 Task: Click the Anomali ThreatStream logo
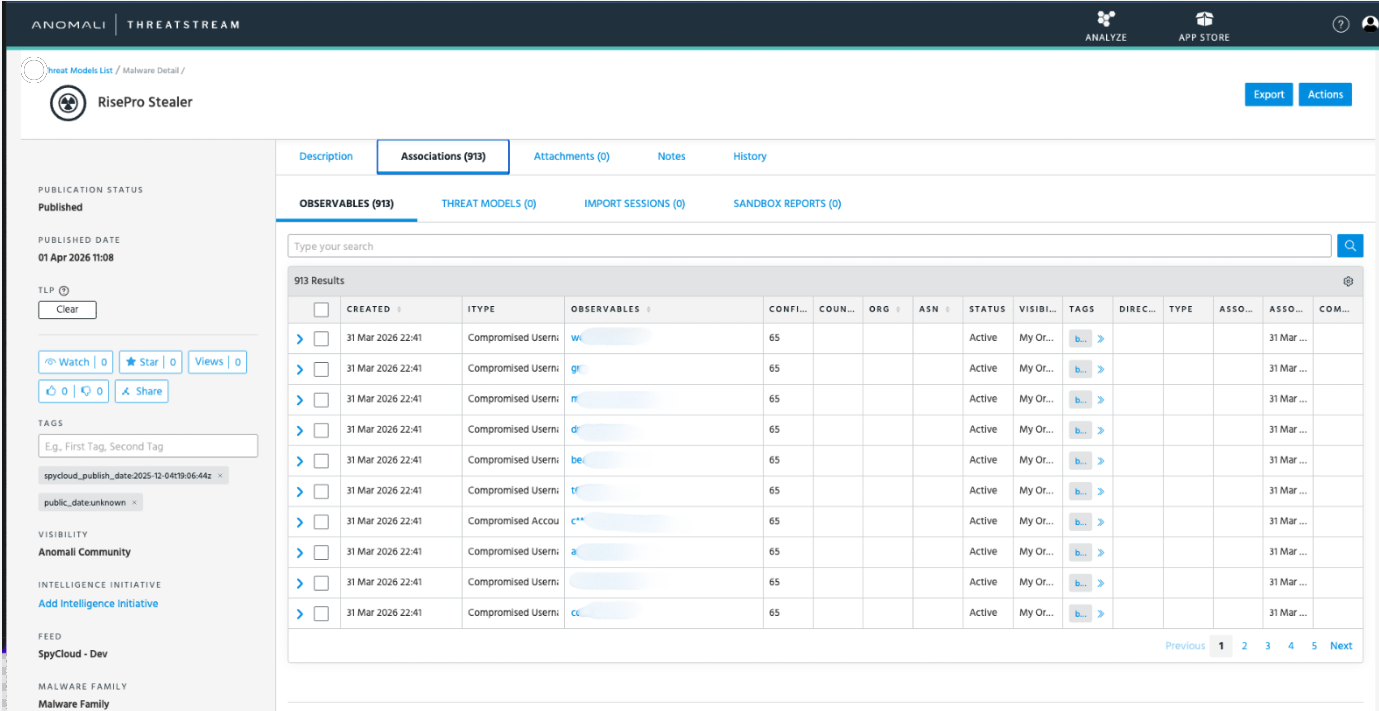136,25
